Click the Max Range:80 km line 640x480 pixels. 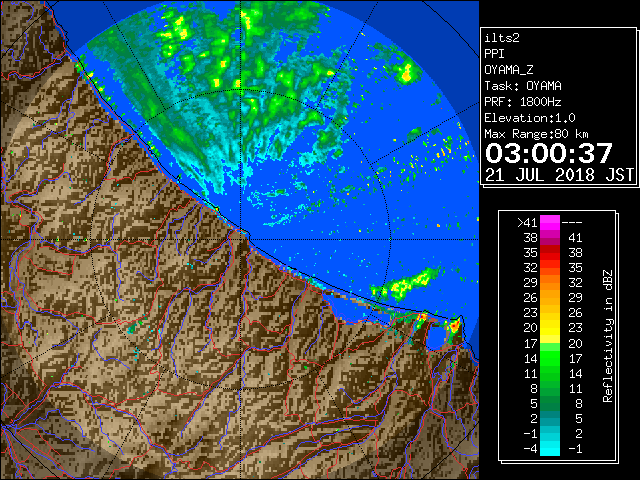(x=536, y=134)
